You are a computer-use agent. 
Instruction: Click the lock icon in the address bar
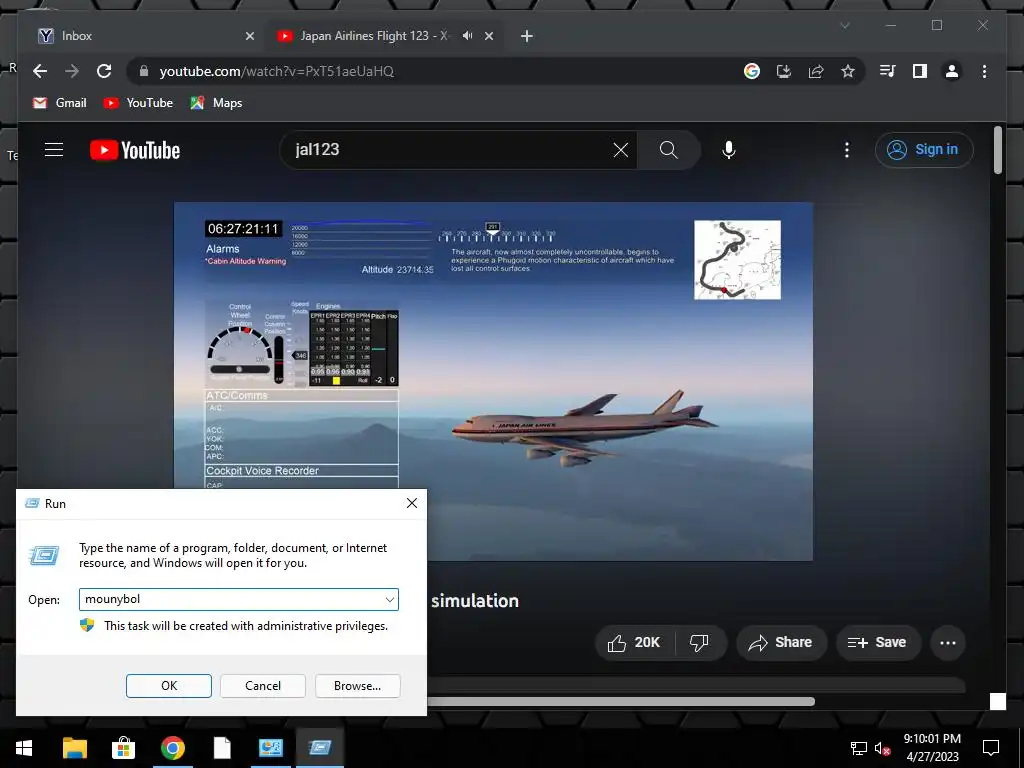(144, 71)
